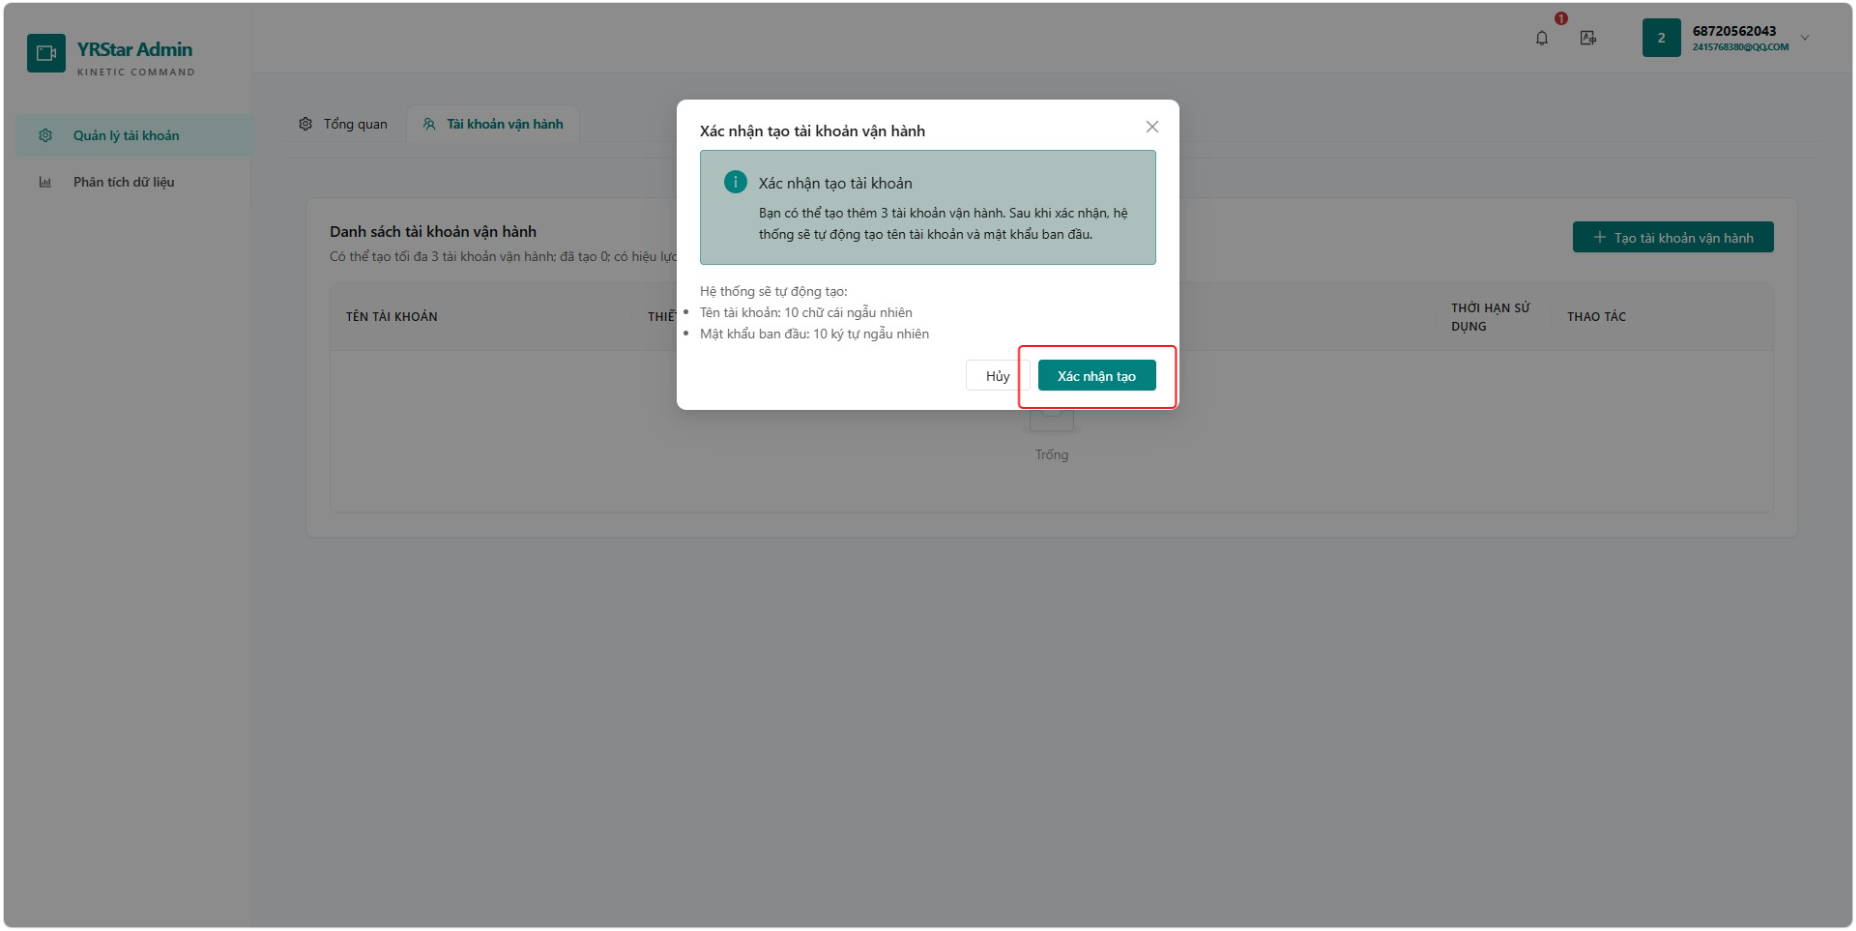Click the Hủy button
The image size is (1856, 931).
(x=997, y=376)
